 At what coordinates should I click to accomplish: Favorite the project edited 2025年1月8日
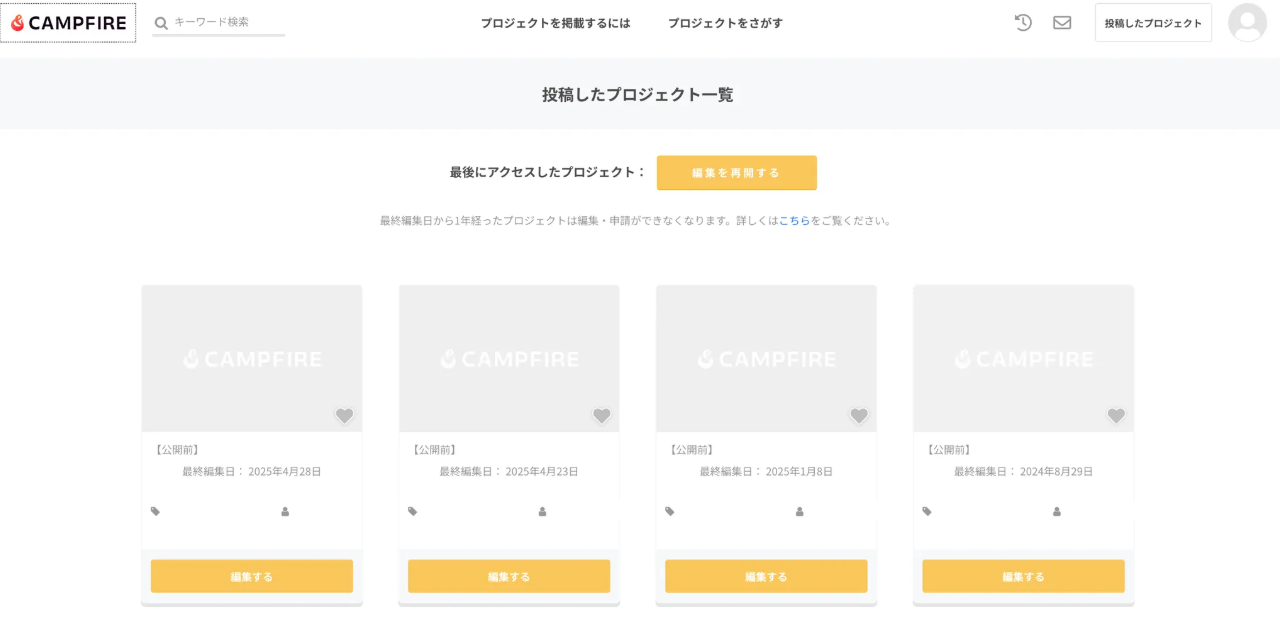coord(858,415)
